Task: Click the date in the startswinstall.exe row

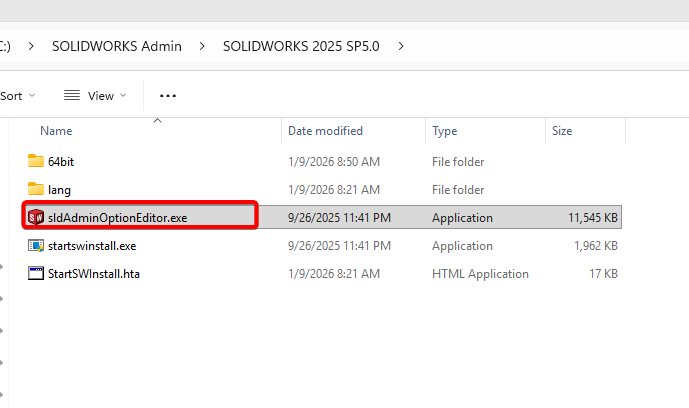Action: (x=339, y=246)
